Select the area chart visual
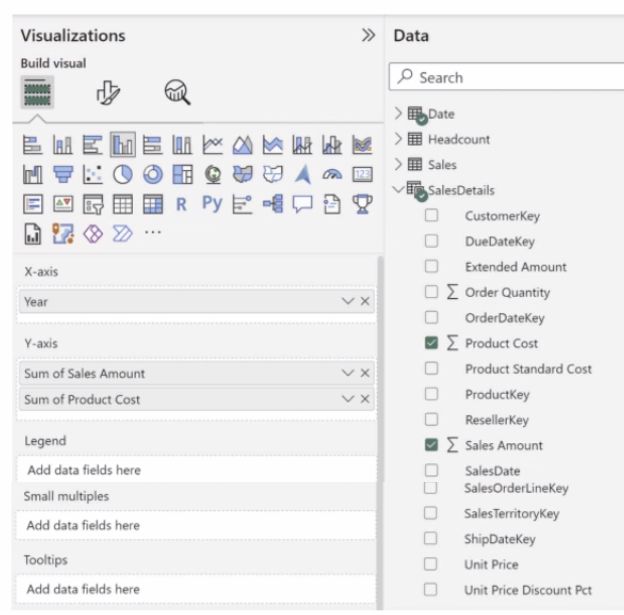This screenshot has height=615, width=624. click(x=242, y=144)
